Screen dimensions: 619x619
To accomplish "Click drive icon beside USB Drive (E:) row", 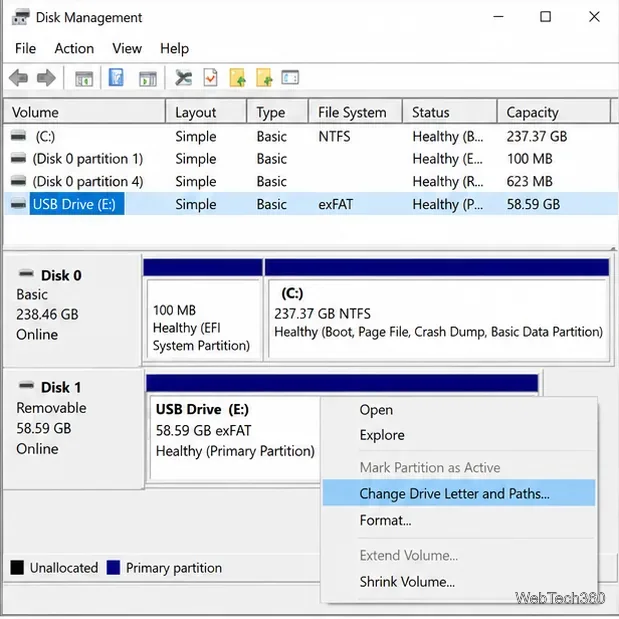I will [18, 204].
